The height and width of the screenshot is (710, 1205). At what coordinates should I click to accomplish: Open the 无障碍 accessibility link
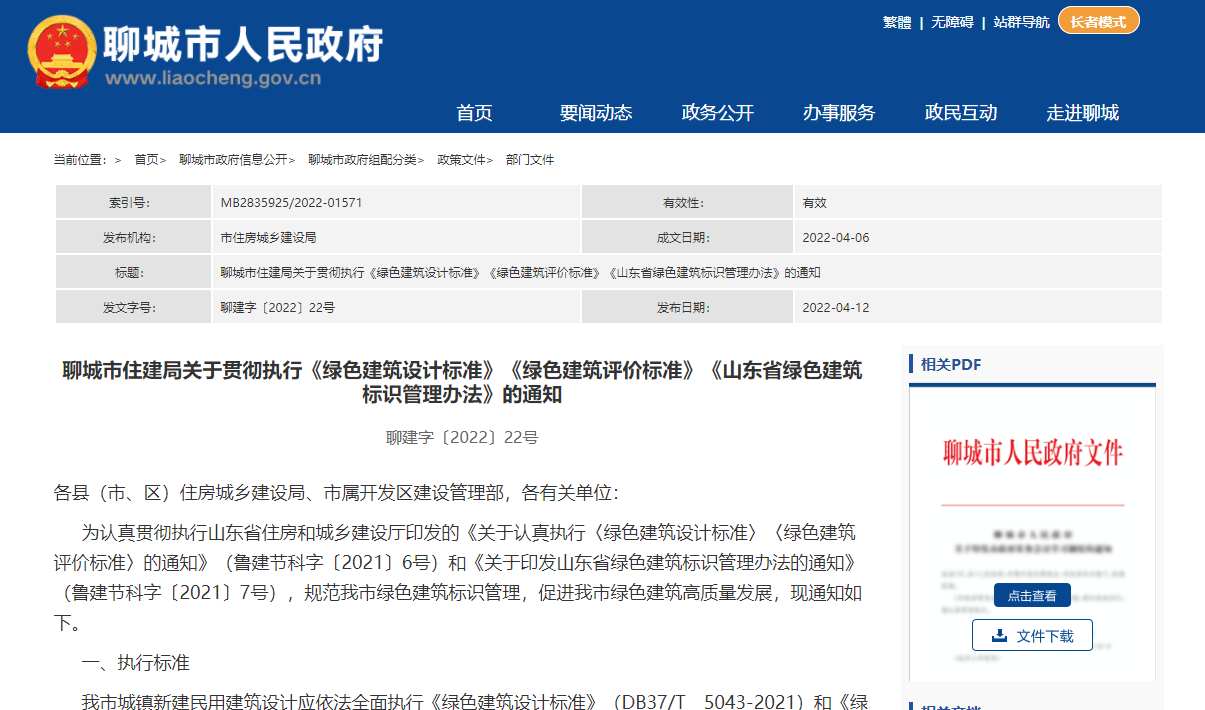click(x=952, y=22)
